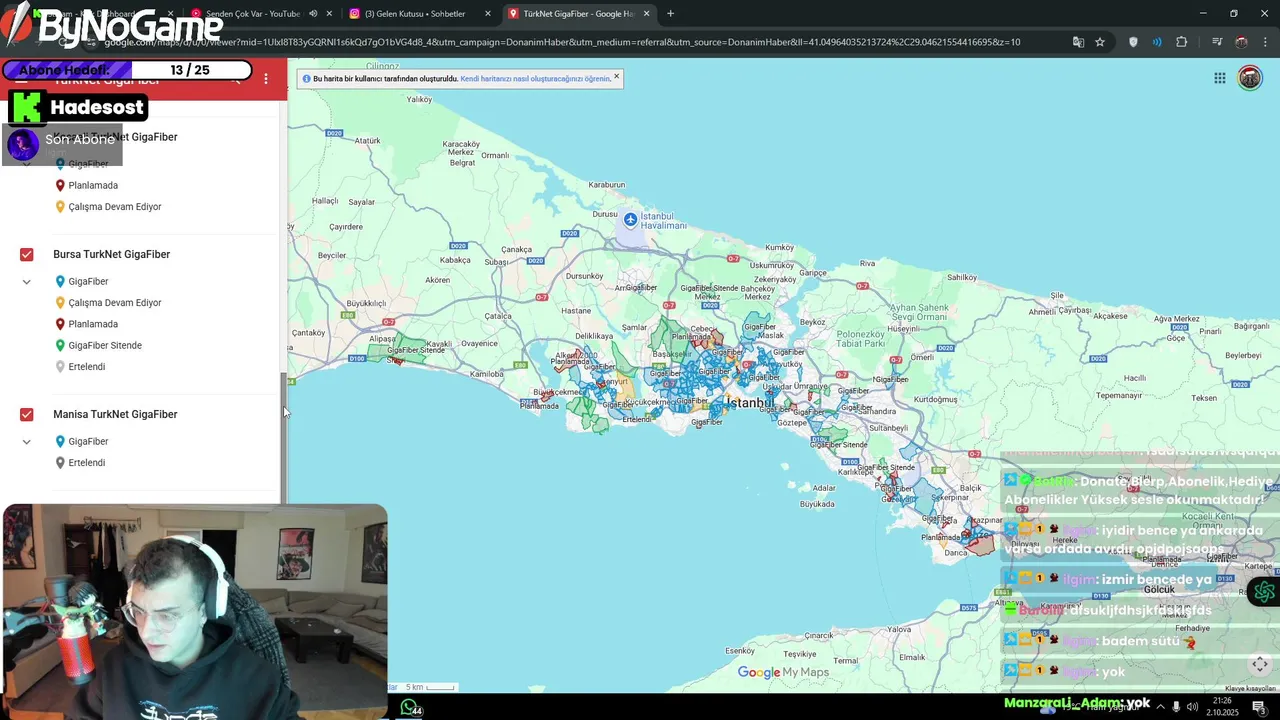Open the Klavye kısayolları link on map
The width and height of the screenshot is (1280, 720).
(1250, 688)
